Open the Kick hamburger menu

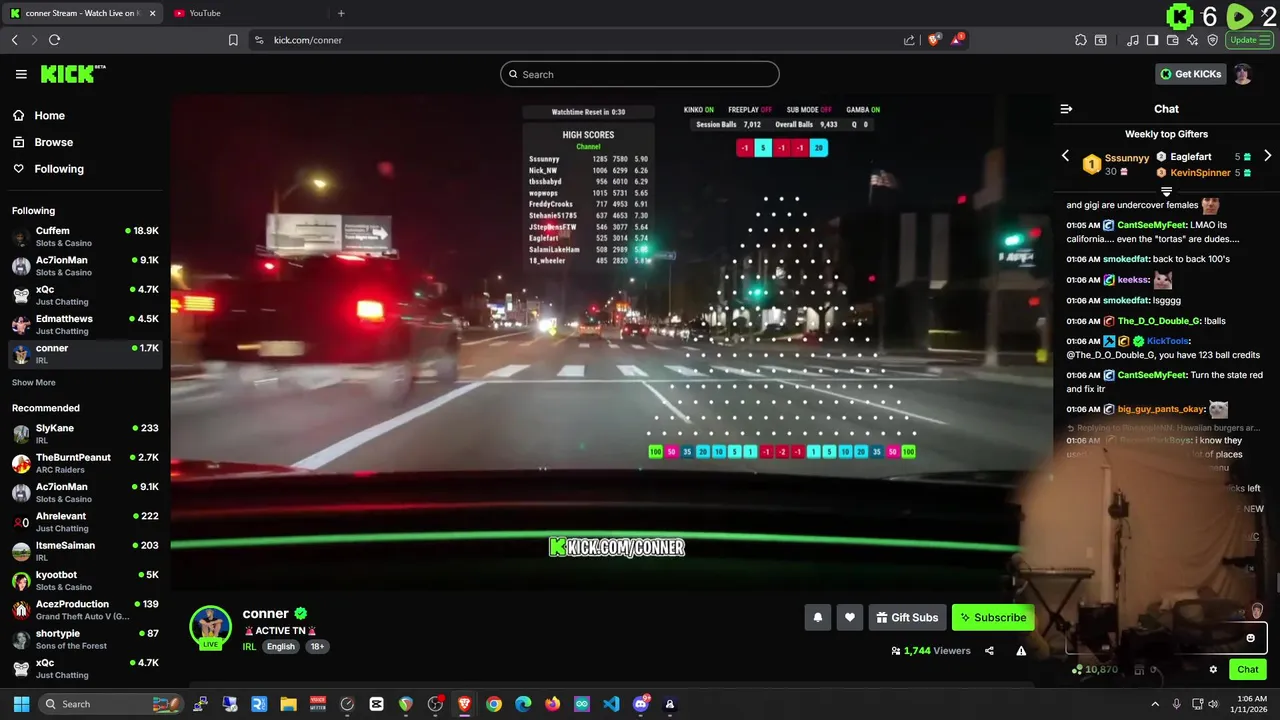pos(21,74)
